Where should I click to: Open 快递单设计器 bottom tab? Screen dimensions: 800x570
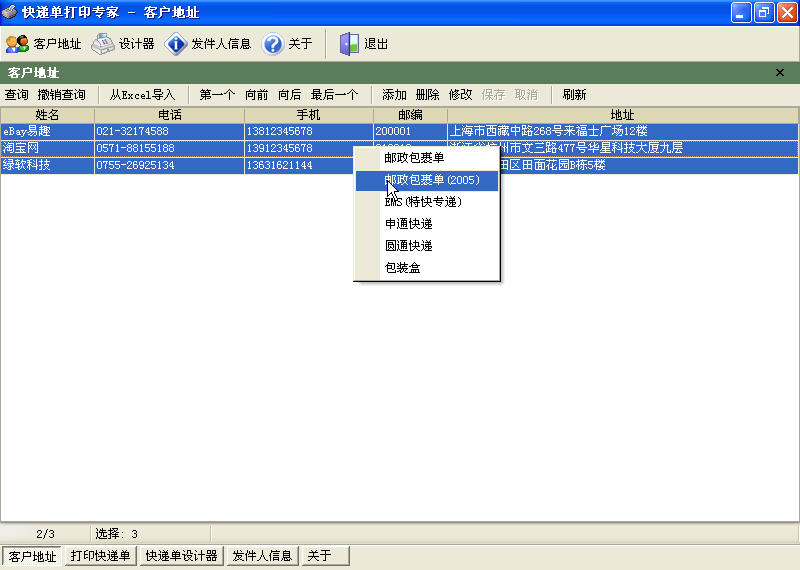click(x=181, y=556)
